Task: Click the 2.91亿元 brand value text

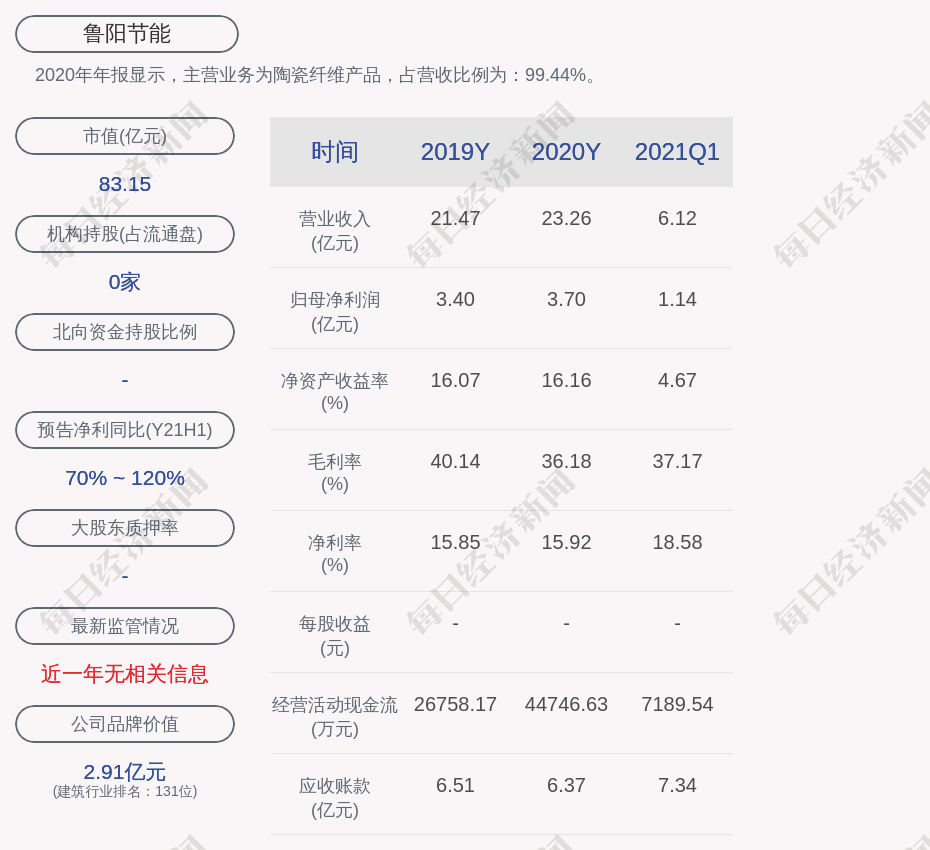Action: tap(125, 772)
